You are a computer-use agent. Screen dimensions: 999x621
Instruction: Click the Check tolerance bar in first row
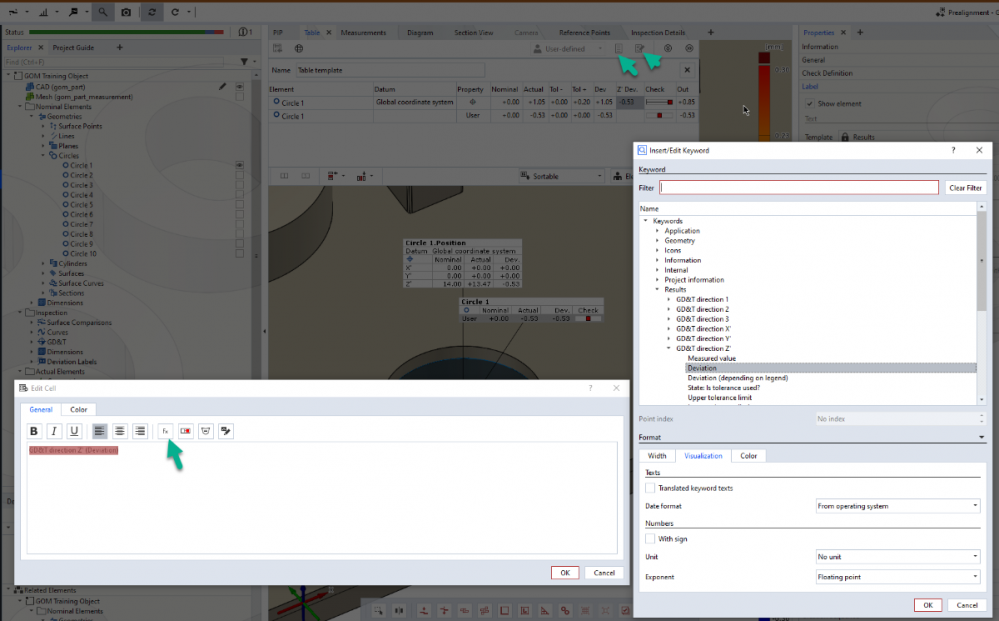point(659,102)
